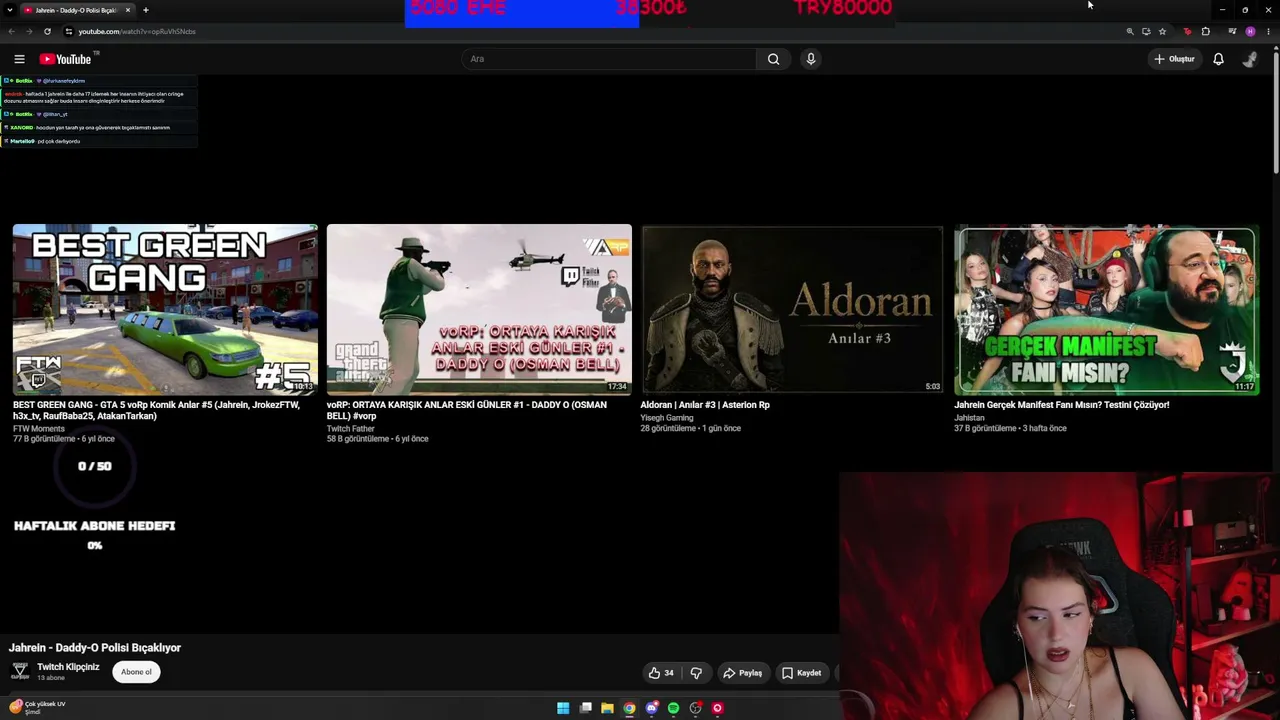Screen dimensions: 1280x720
Task: Select the Jahrein - Daddy-O browser tab
Action: 77,10
